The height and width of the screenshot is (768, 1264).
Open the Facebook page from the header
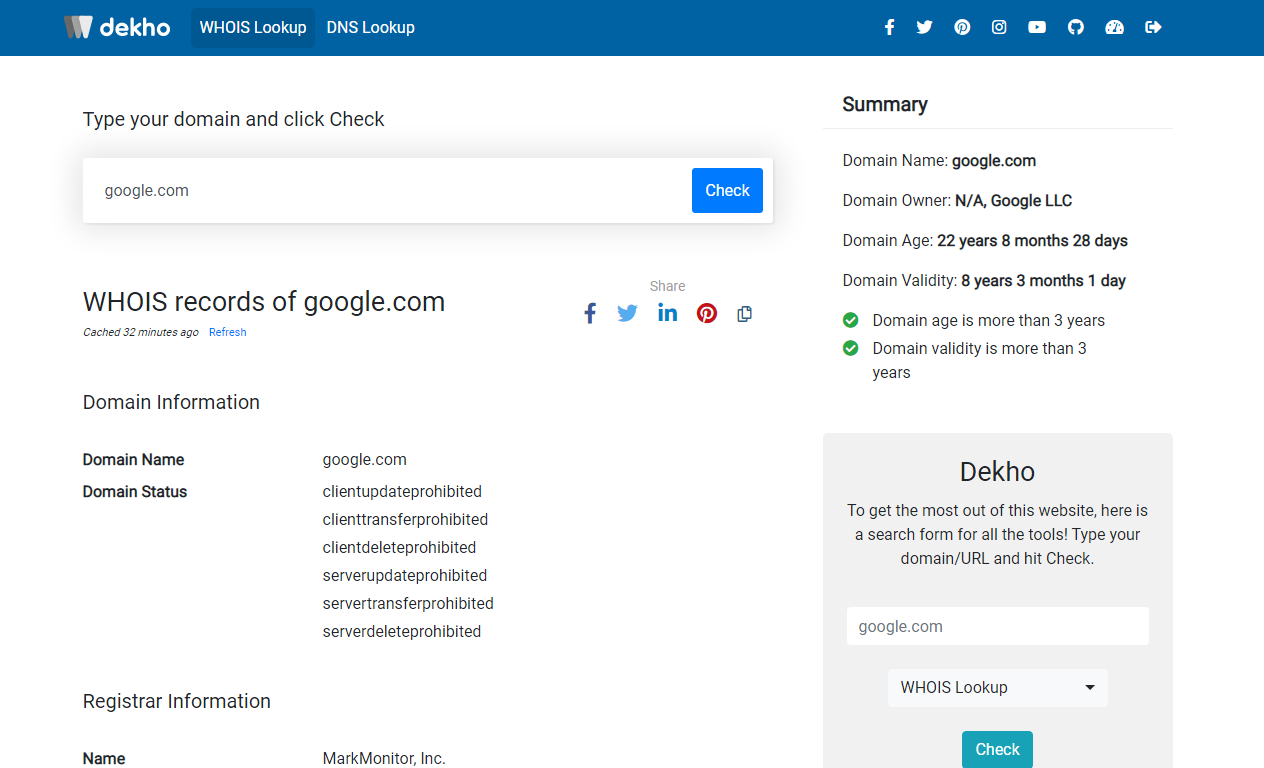(889, 27)
